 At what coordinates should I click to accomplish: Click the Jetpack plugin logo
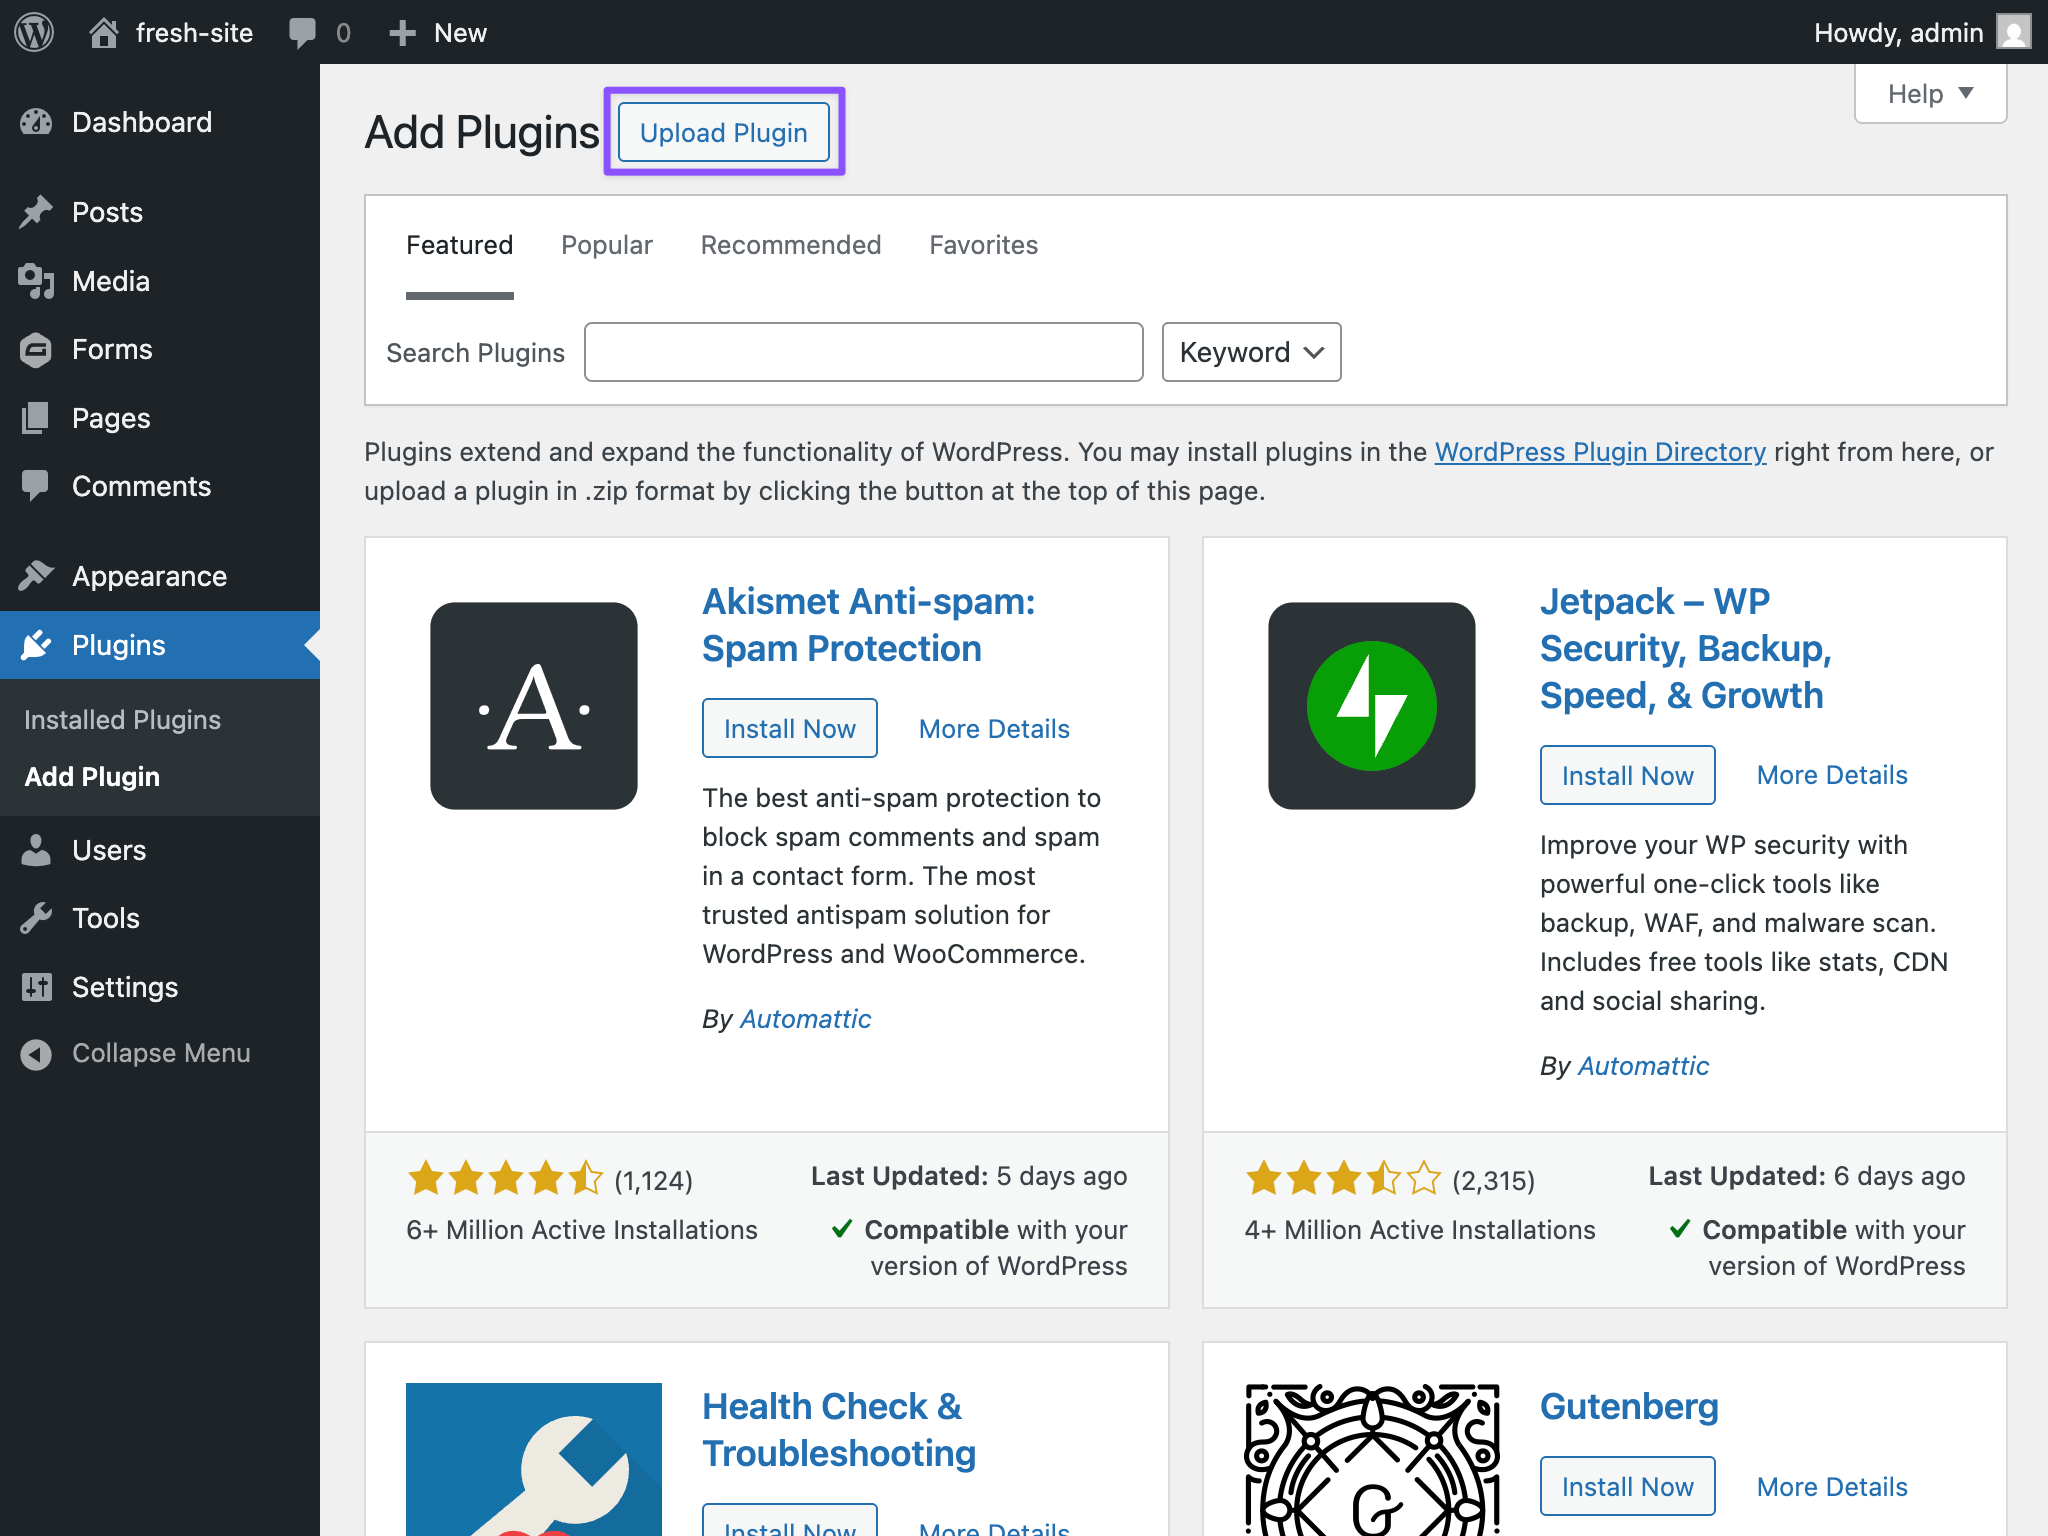[1372, 706]
